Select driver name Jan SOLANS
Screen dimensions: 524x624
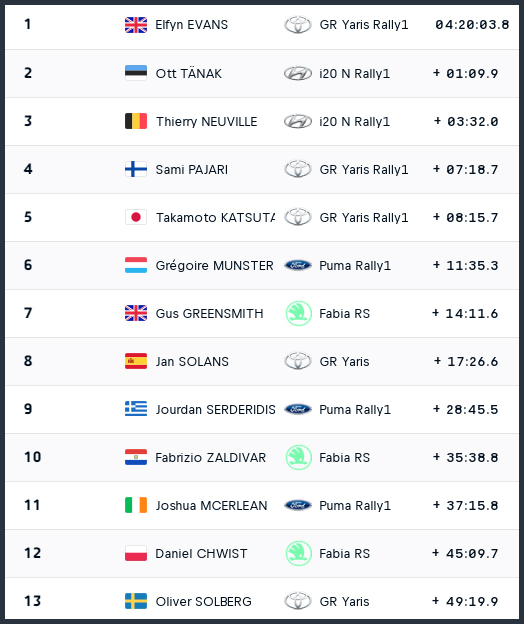click(x=192, y=361)
